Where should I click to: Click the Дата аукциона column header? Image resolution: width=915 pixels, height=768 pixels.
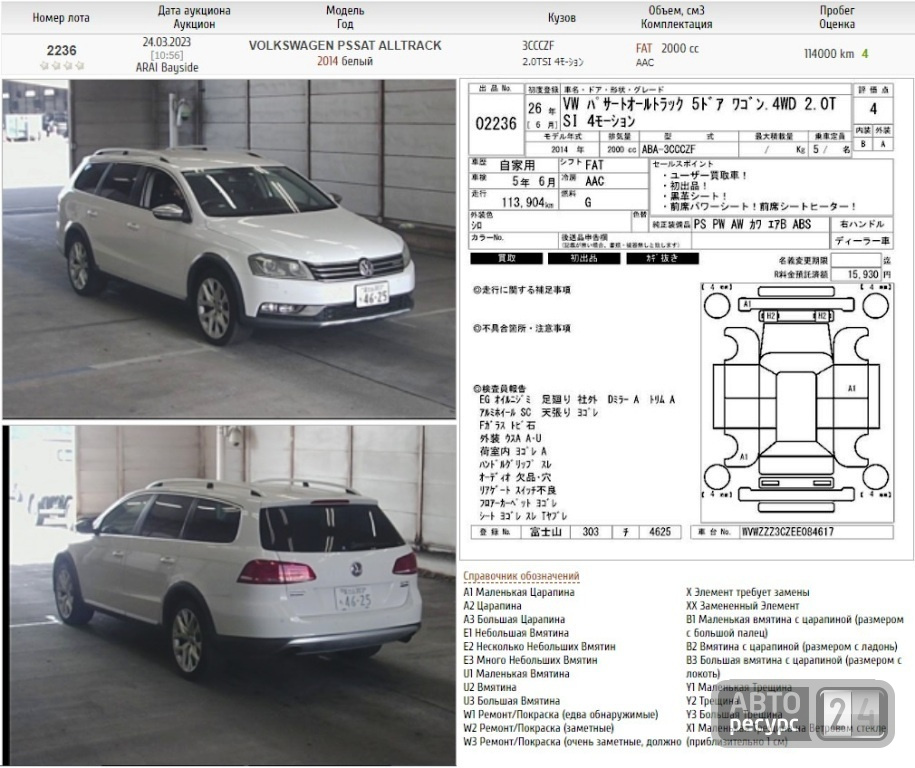click(x=194, y=11)
